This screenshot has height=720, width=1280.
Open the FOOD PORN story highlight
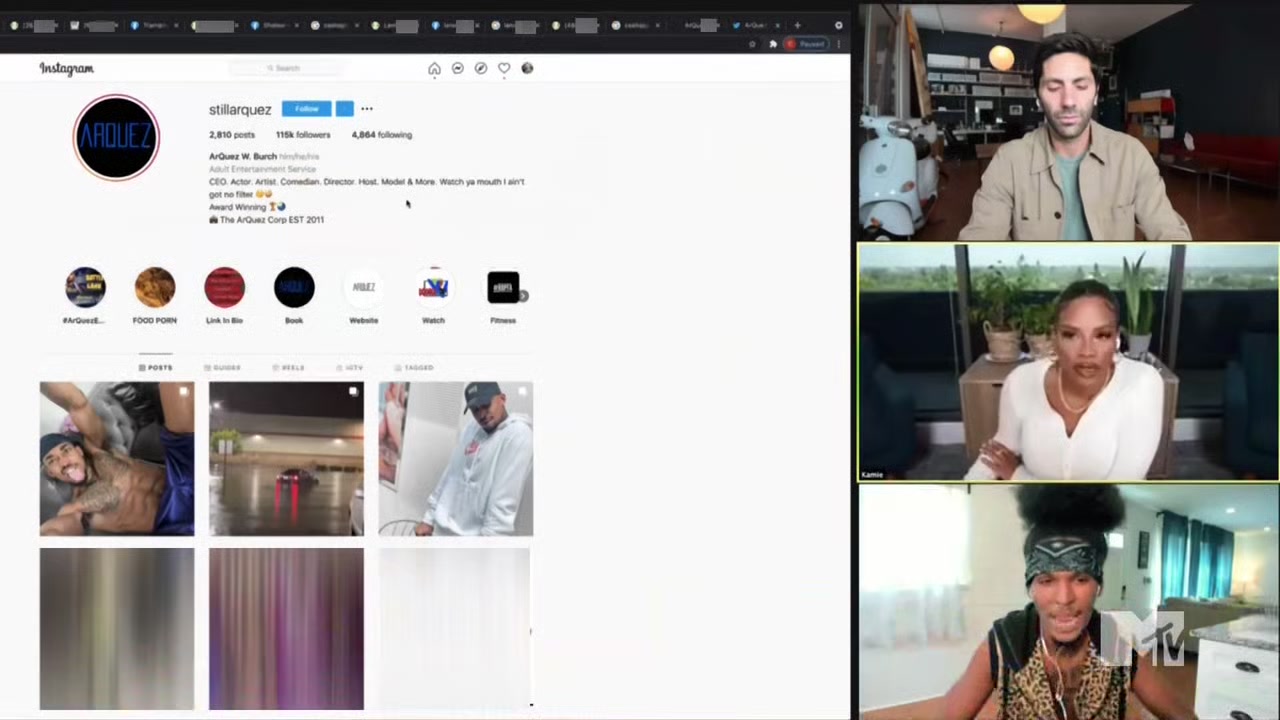click(155, 288)
